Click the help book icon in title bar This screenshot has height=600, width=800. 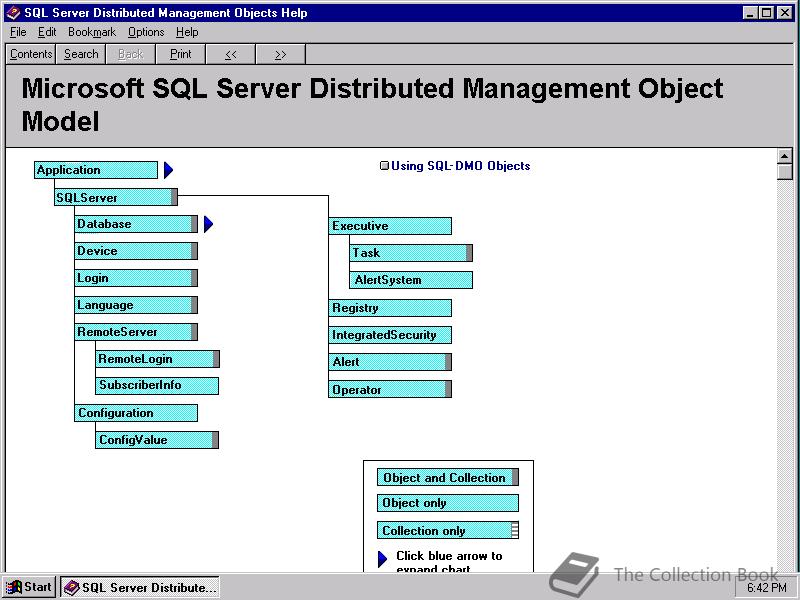pyautogui.click(x=13, y=13)
